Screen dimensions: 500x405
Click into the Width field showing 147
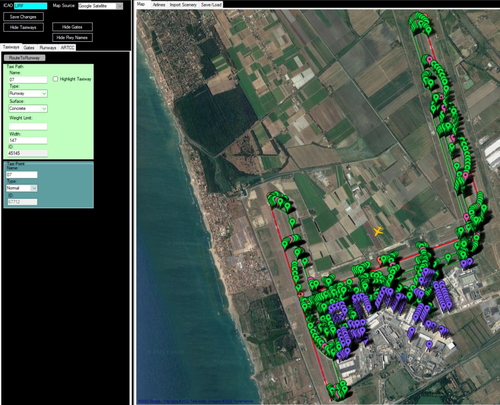(28, 140)
